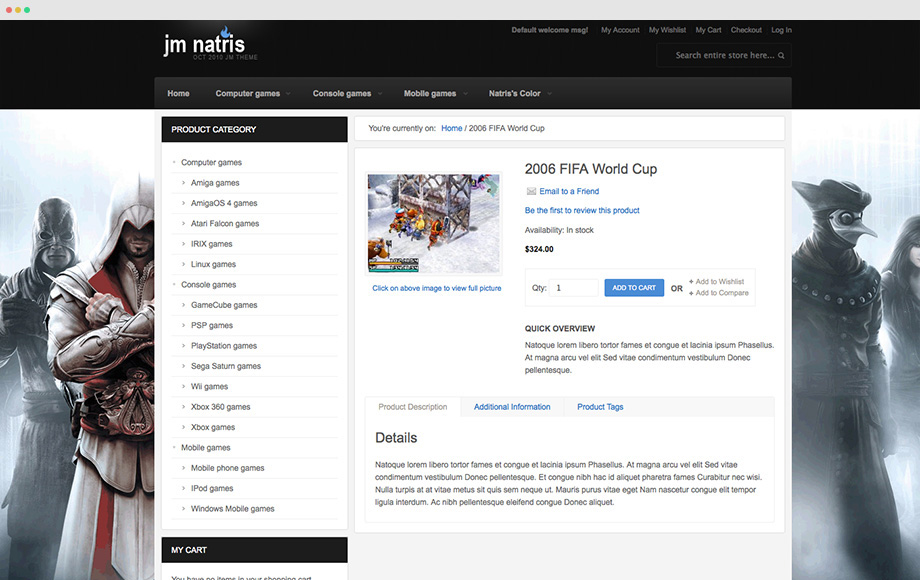This screenshot has height=580, width=920.
Task: Focus the store search field
Action: 725,55
